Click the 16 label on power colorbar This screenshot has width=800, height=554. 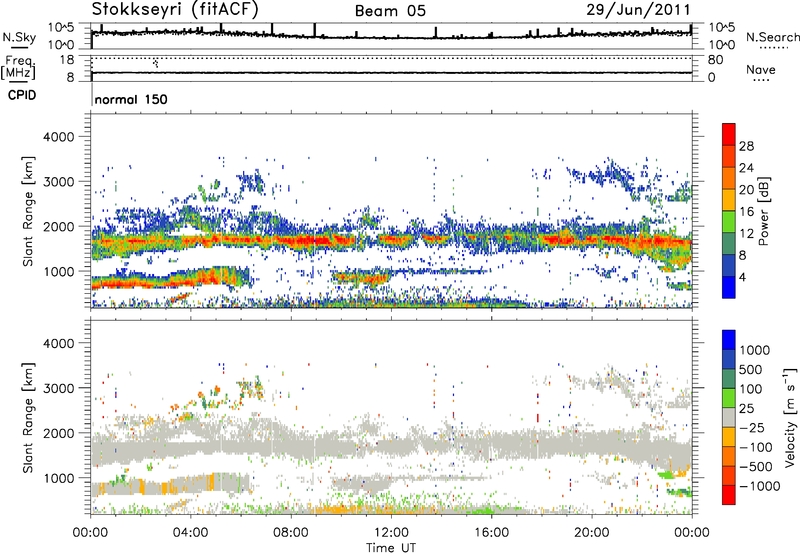coord(746,212)
